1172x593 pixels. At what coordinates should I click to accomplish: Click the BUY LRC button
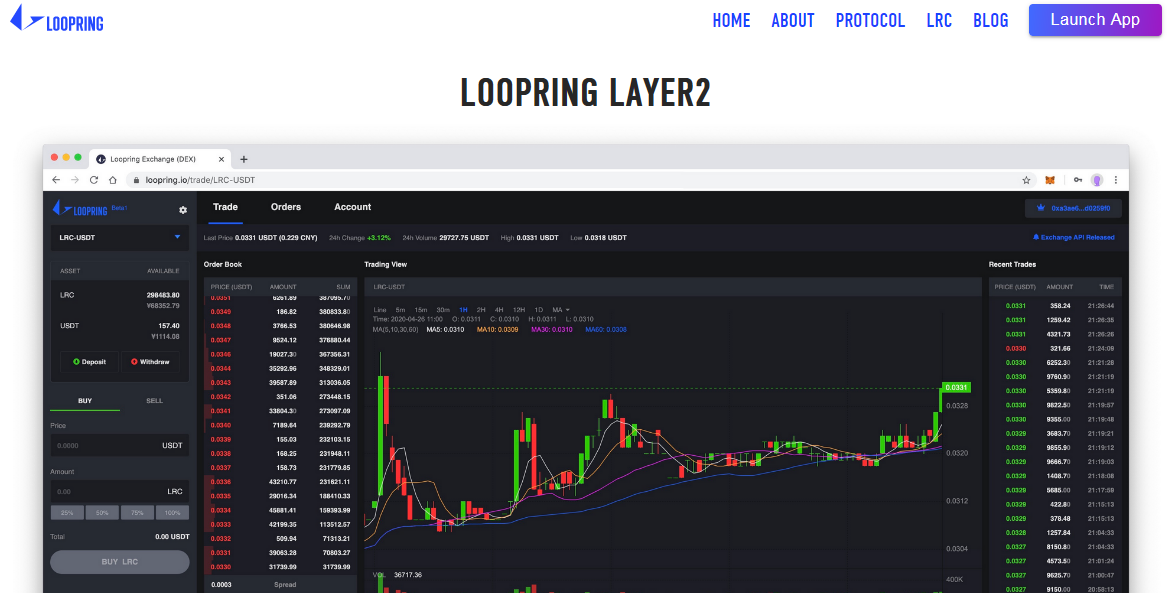point(120,562)
